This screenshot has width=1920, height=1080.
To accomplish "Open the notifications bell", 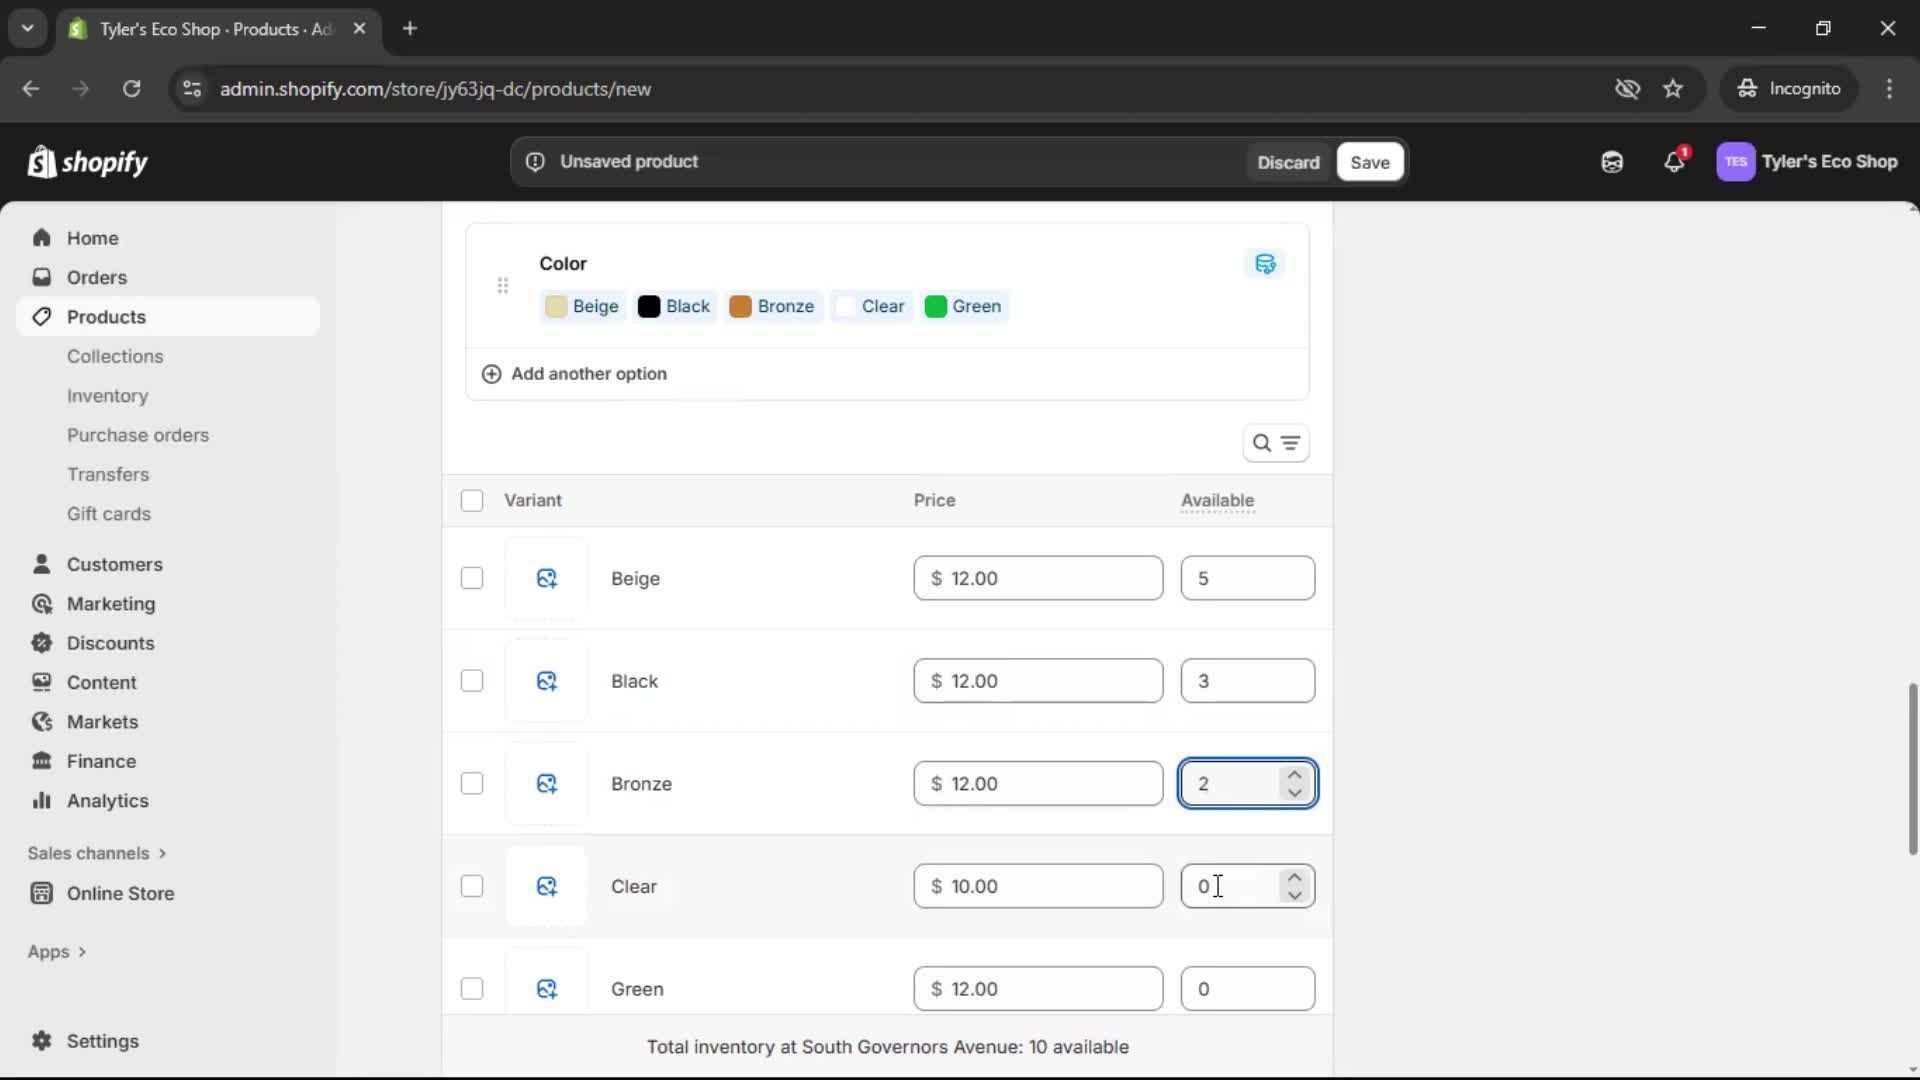I will pos(1675,162).
